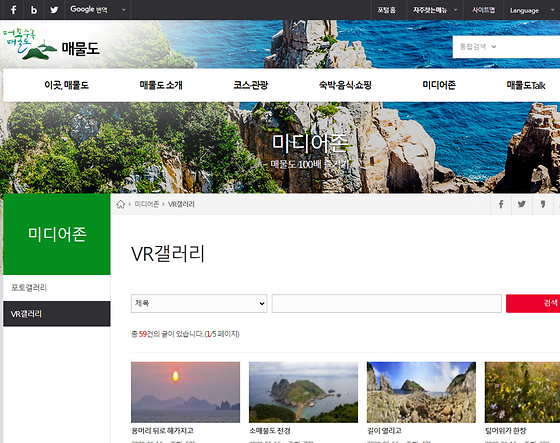Click the home icon in breadcrumb
The width and height of the screenshot is (560, 443).
tap(121, 204)
